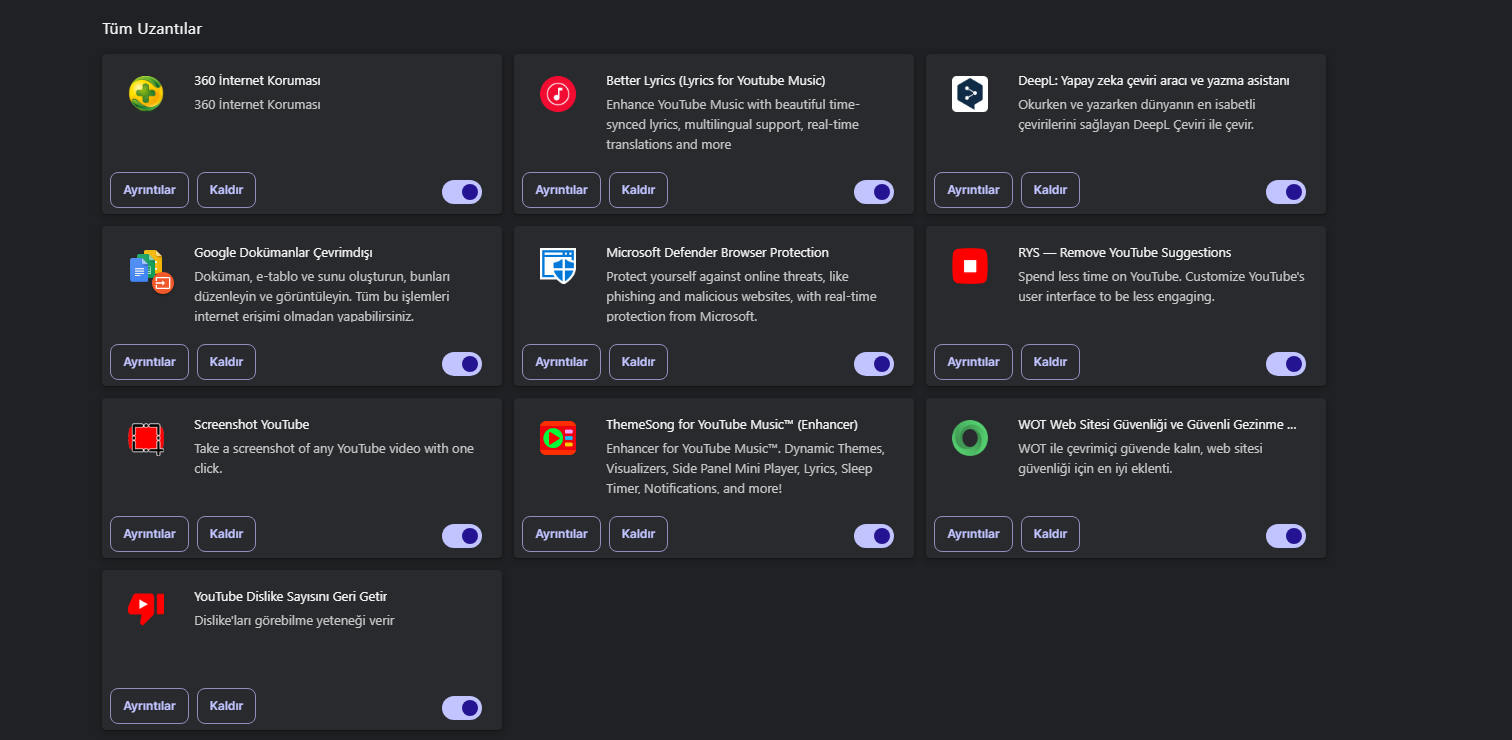
Task: Open Ayrıntılar for YouTube Dislike Sayısını Geri Getir
Action: point(149,706)
